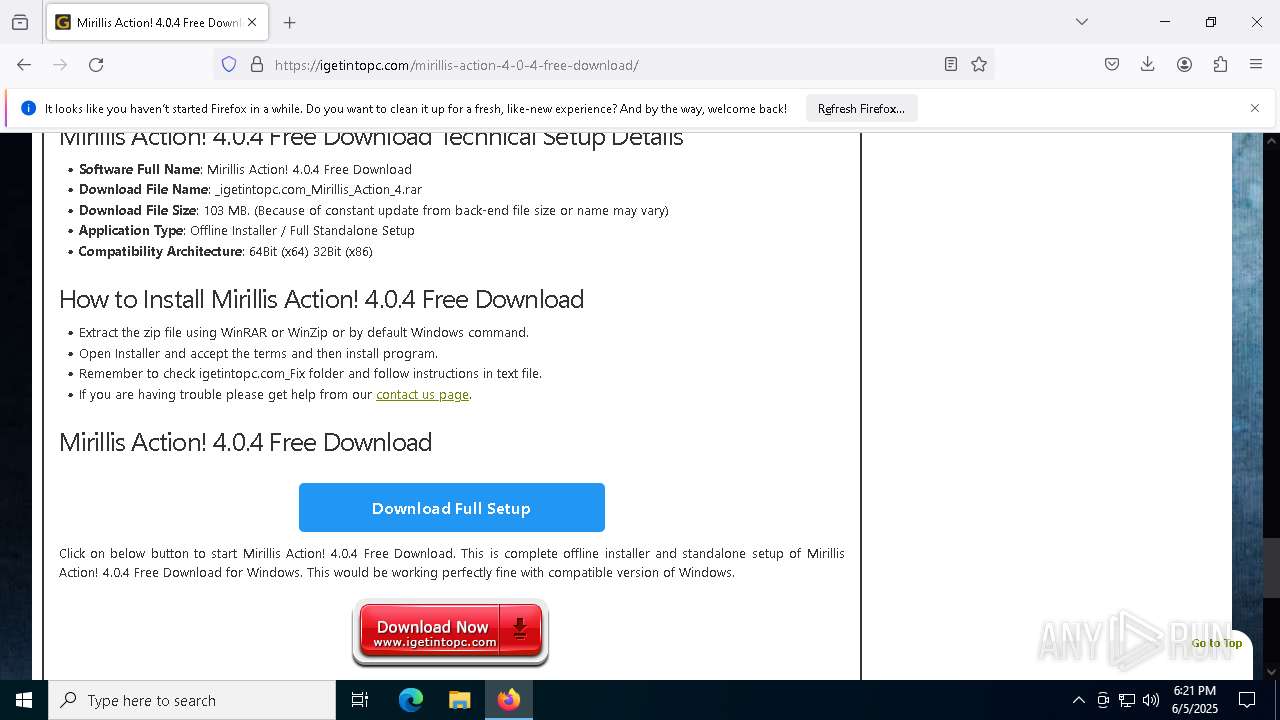Screen dimensions: 1280x720
Task: Click the 'Extract the zip file using WinRAR' line
Action: (304, 332)
